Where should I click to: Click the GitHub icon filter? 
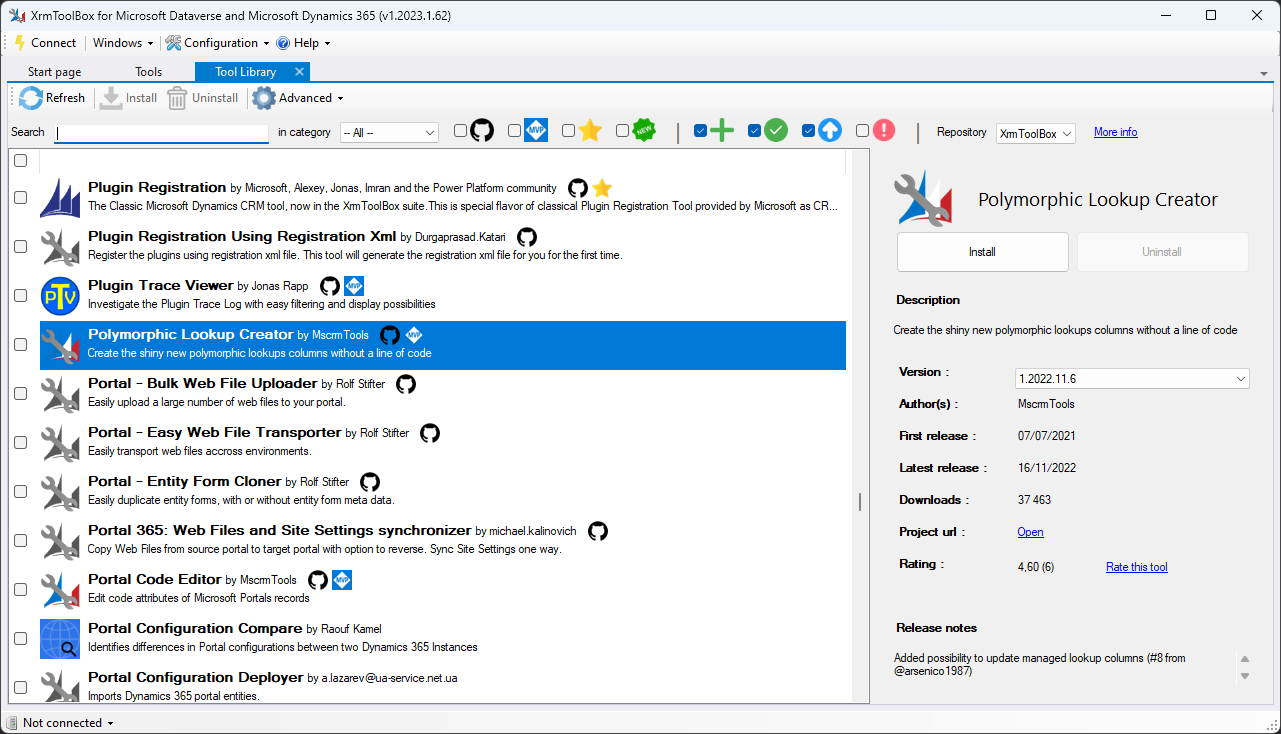click(x=482, y=131)
